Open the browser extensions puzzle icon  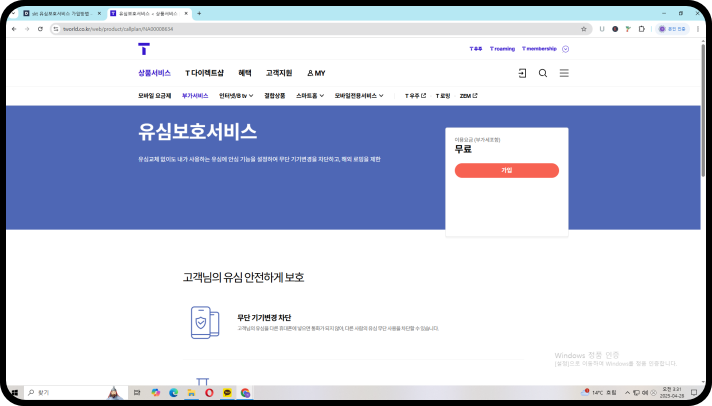(x=641, y=29)
